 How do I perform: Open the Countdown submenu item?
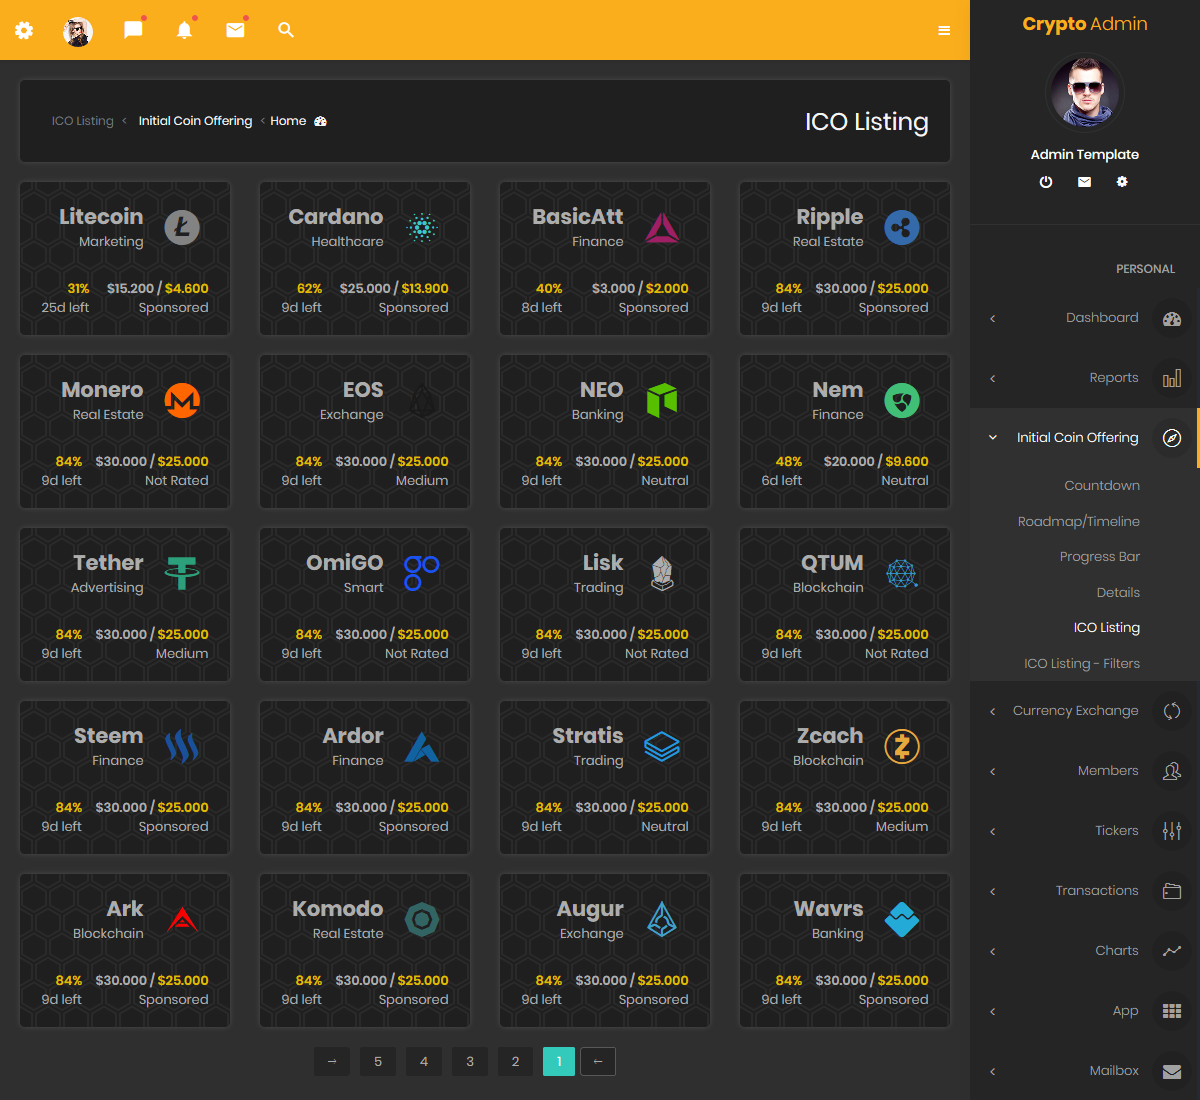pos(1102,485)
